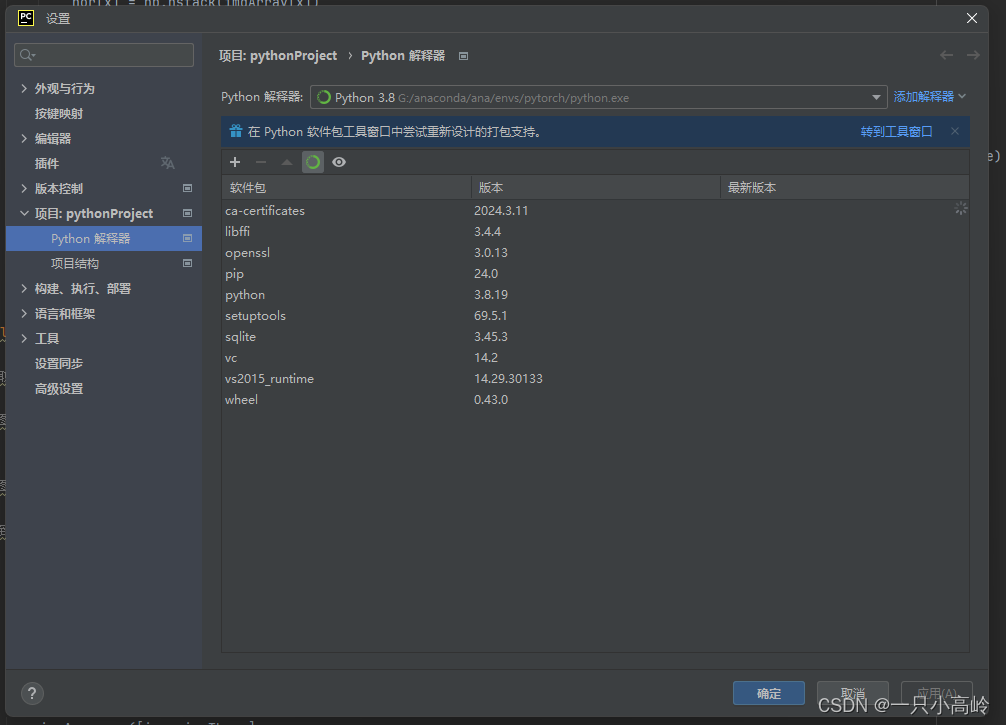
Task: Click the add package plus icon
Action: tap(235, 162)
